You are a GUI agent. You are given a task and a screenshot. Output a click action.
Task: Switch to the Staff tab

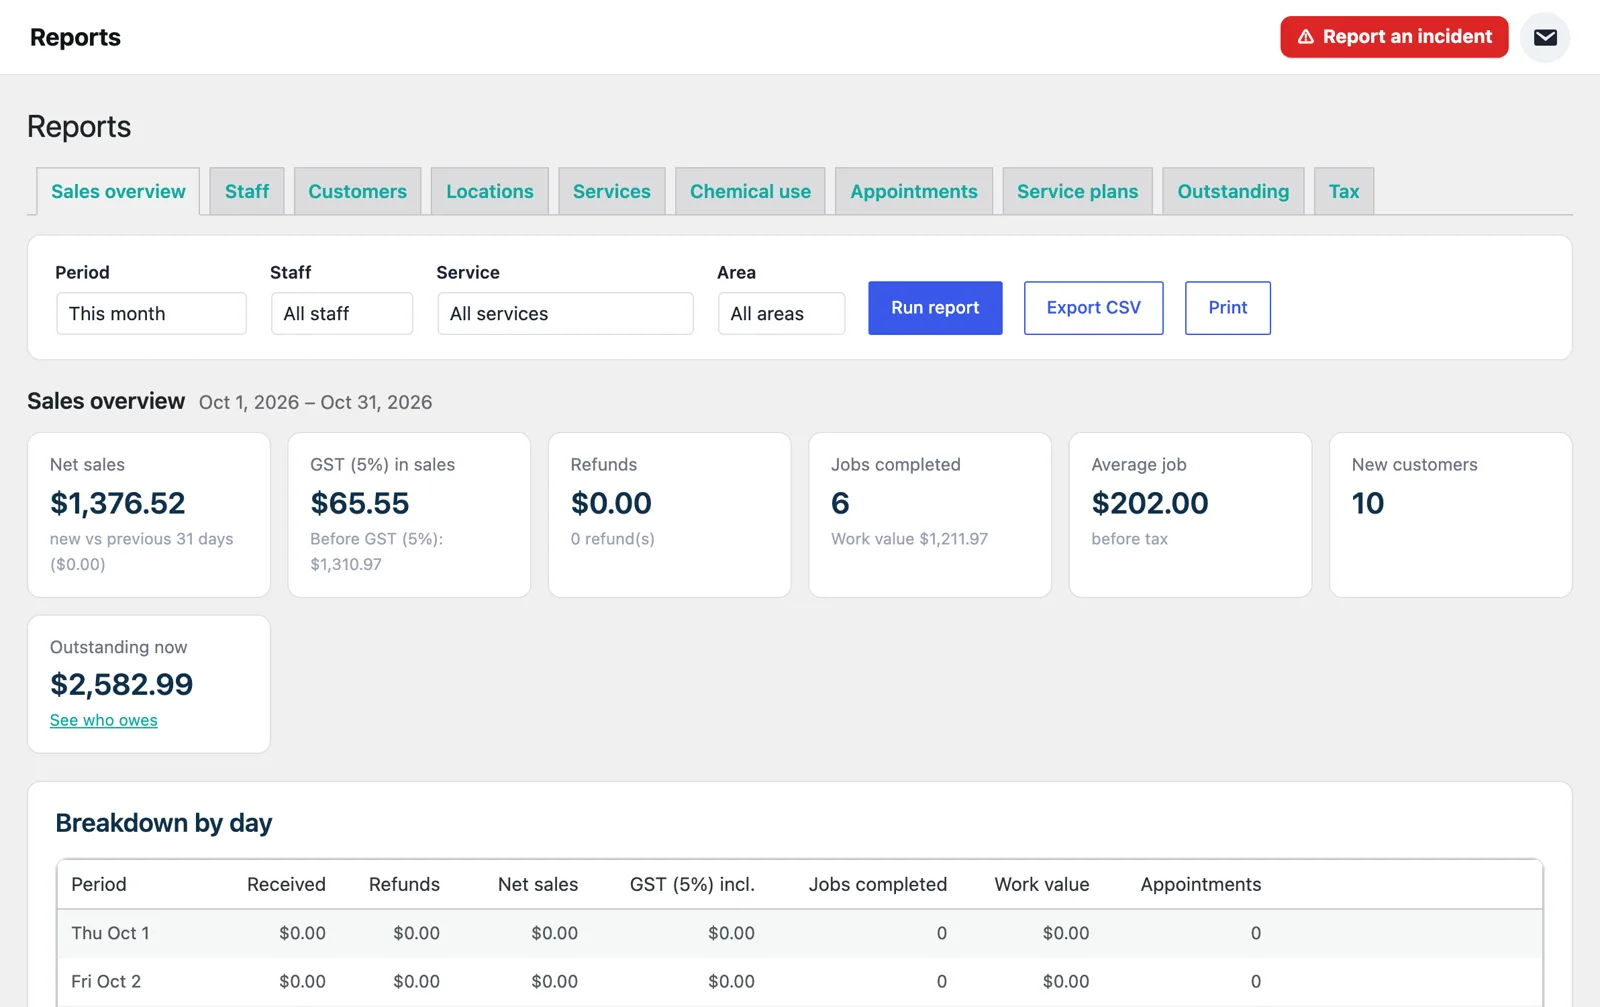(247, 191)
